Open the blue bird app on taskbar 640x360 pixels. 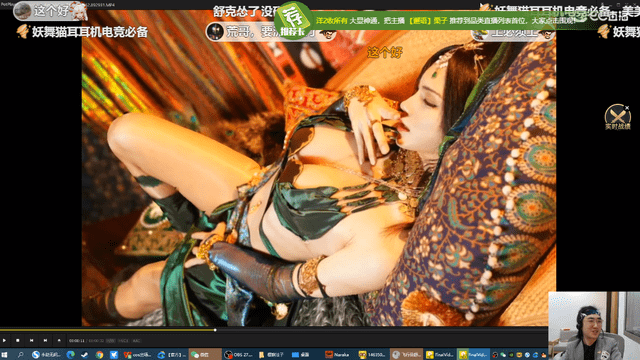[x=113, y=355]
